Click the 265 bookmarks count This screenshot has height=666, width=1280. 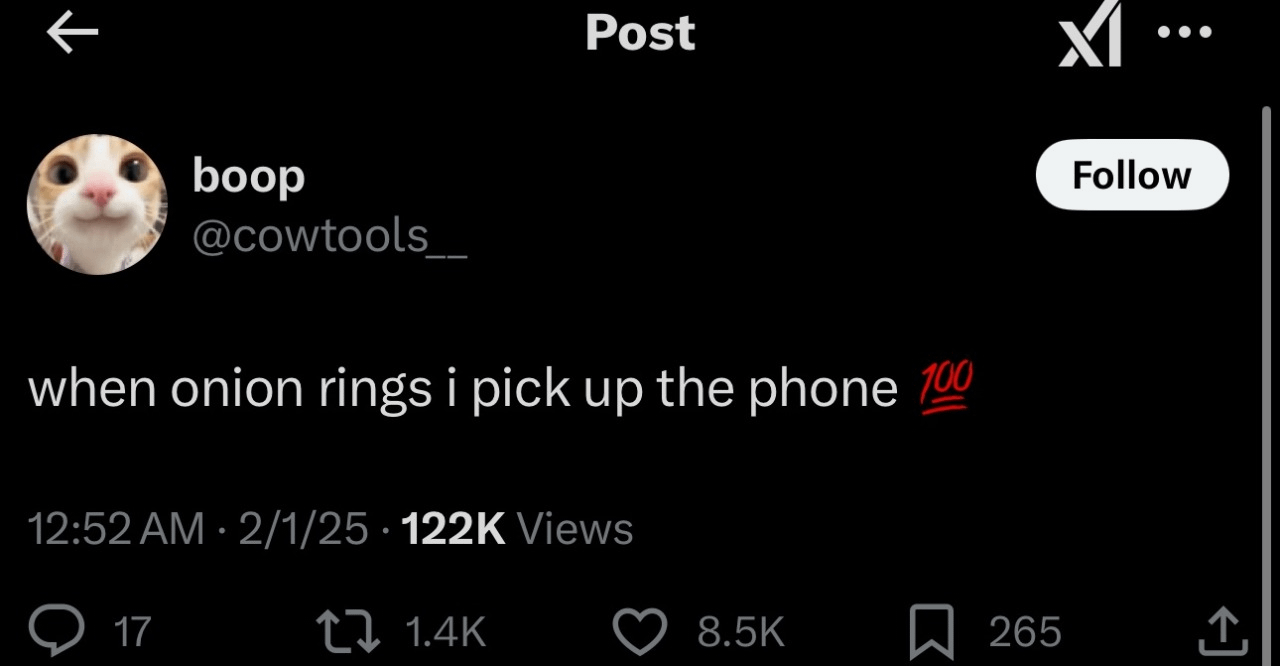click(1025, 632)
